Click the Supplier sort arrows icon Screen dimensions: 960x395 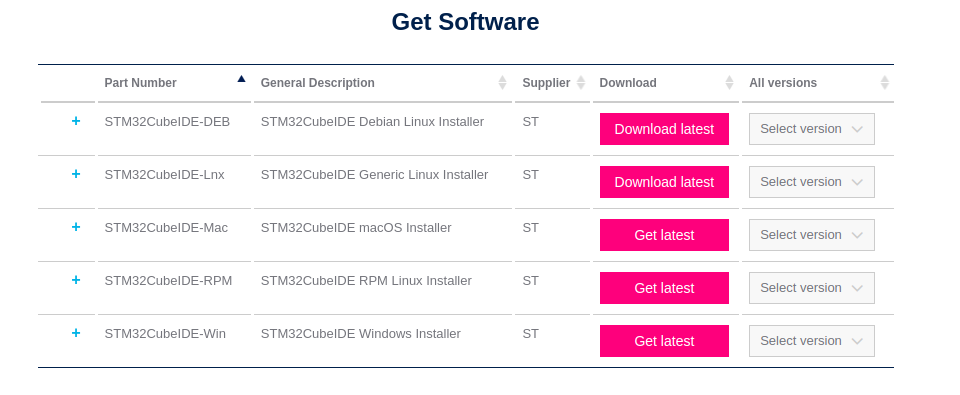point(581,83)
